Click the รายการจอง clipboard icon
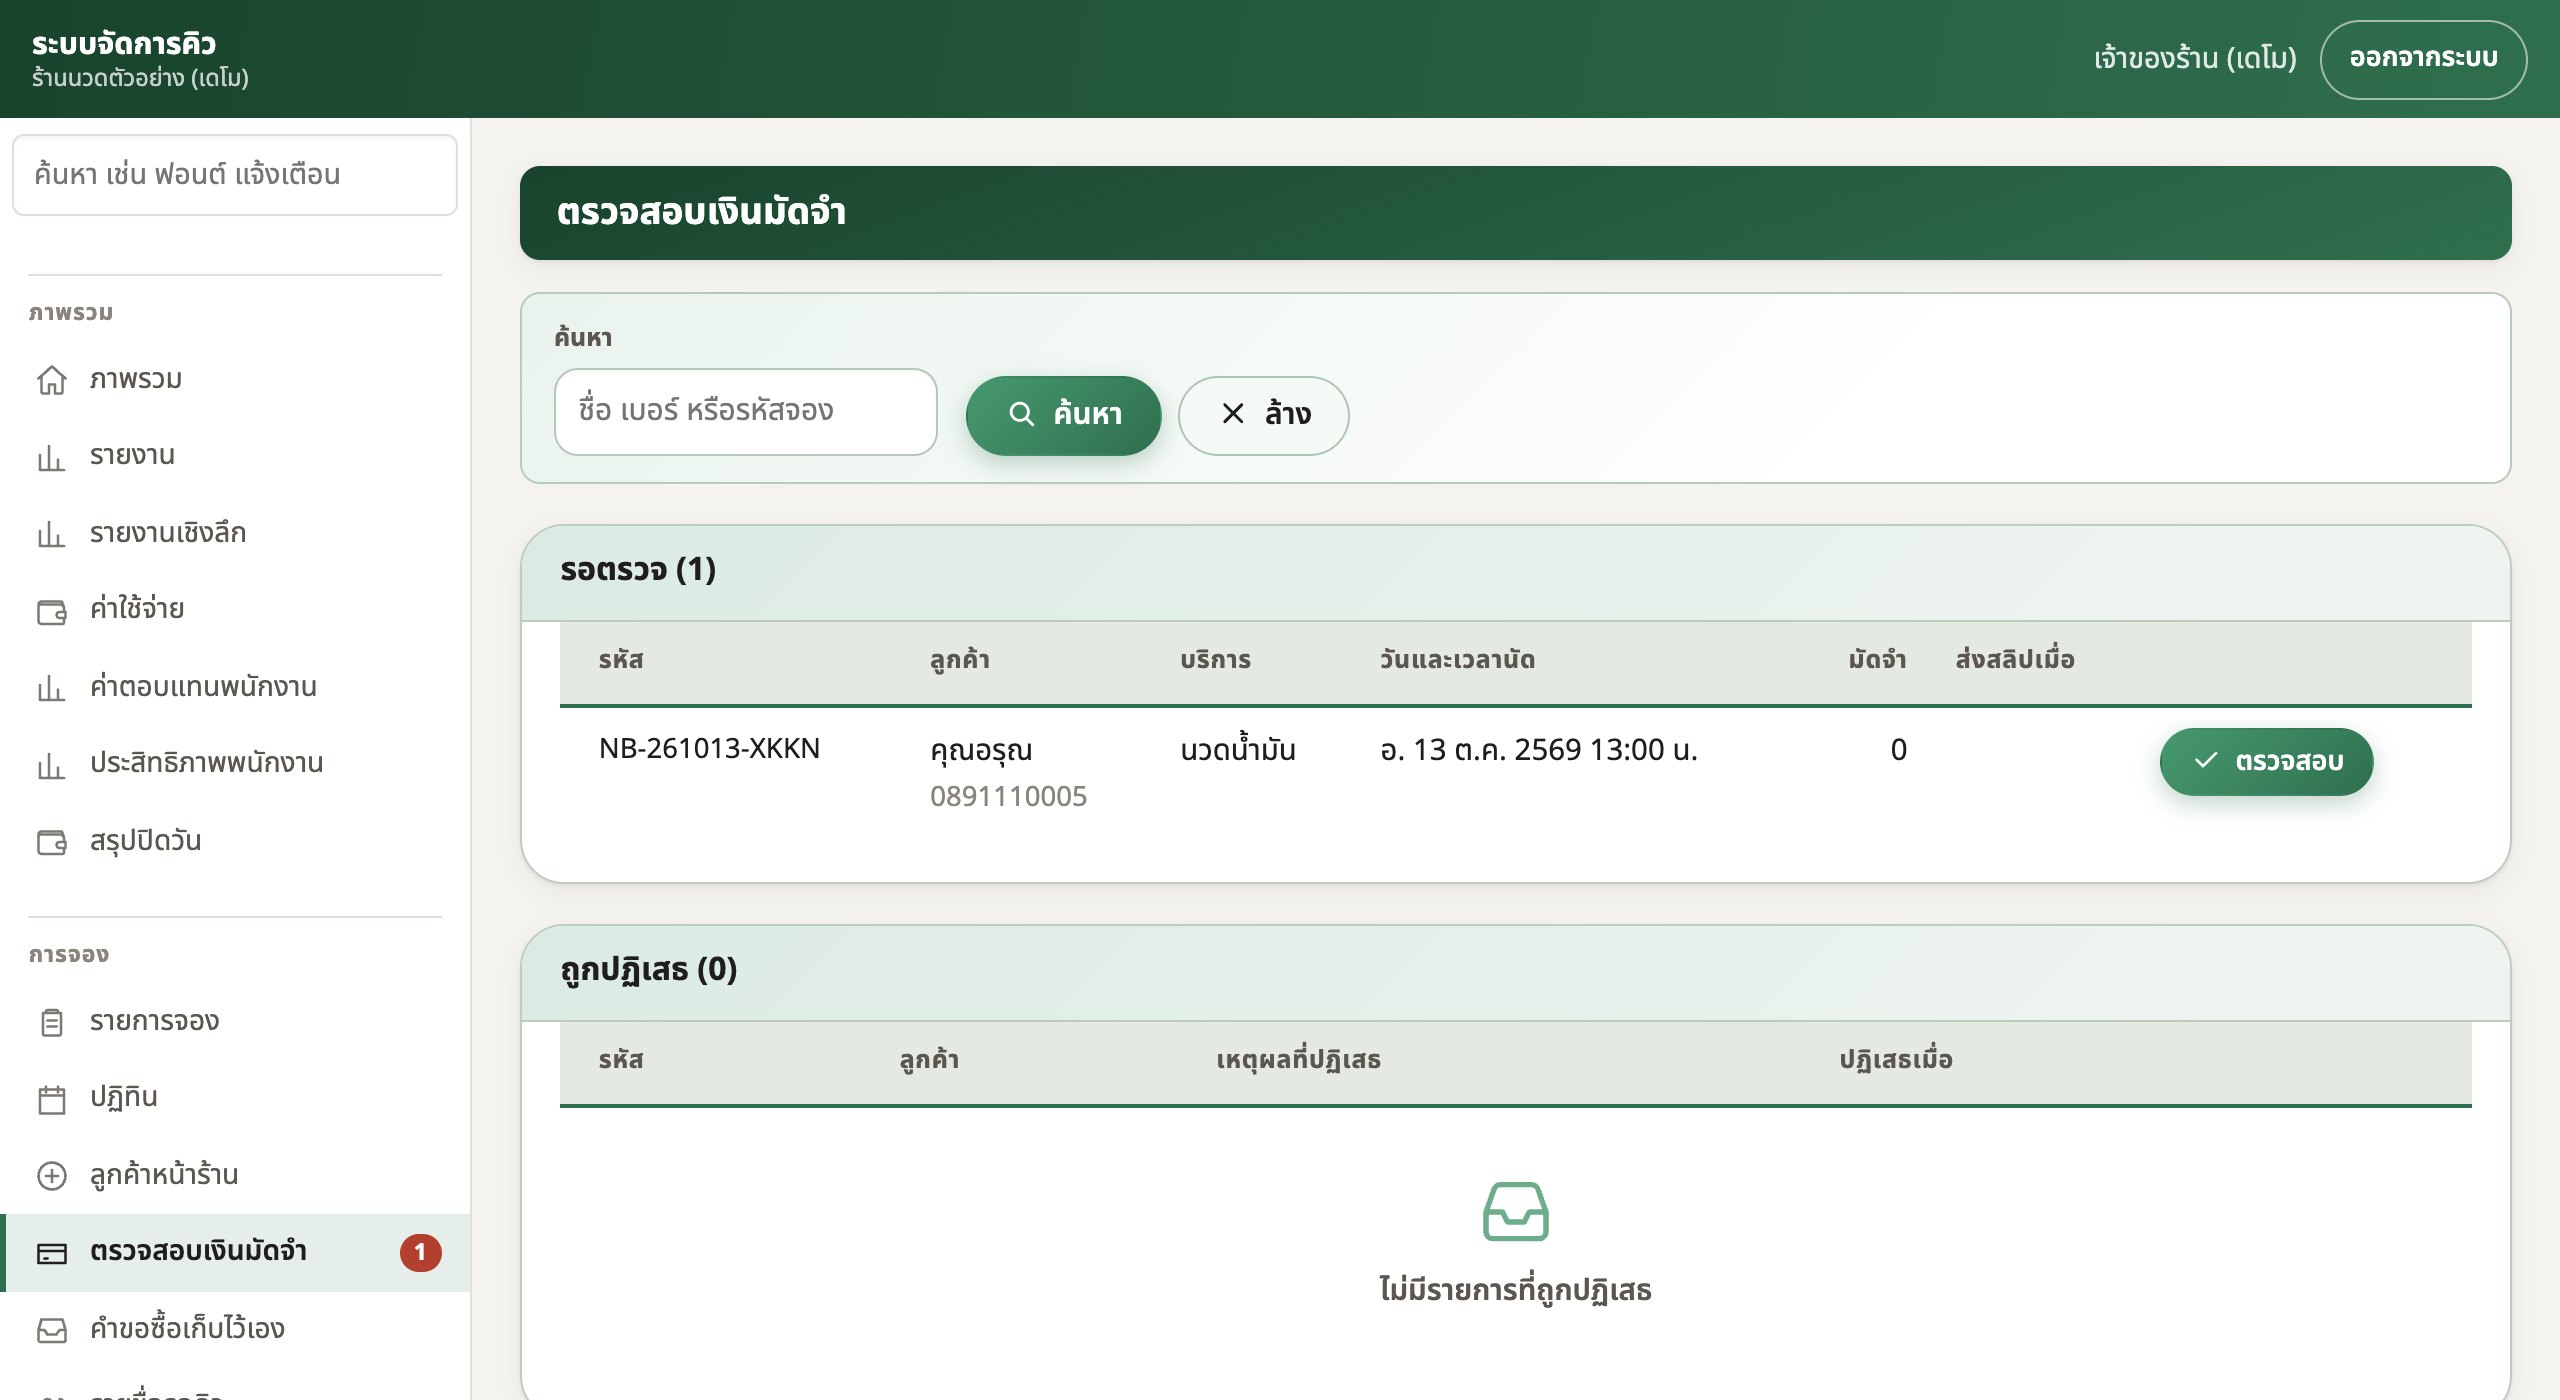This screenshot has height=1400, width=2560. [x=52, y=1022]
